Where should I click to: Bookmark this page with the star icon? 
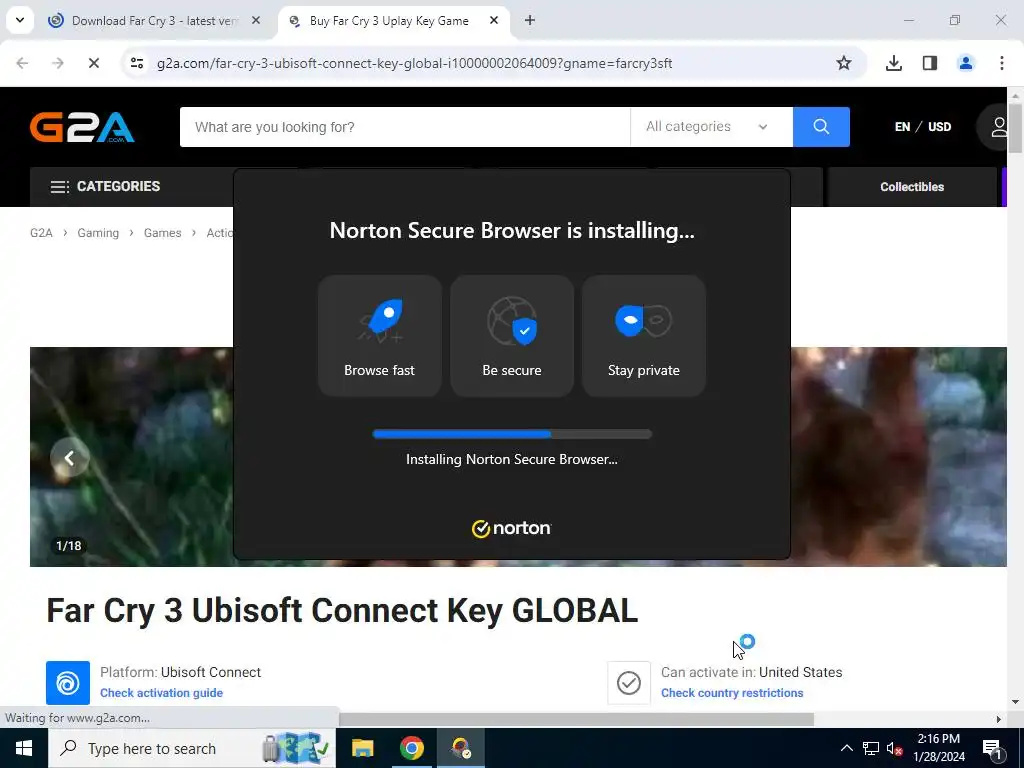click(x=844, y=63)
